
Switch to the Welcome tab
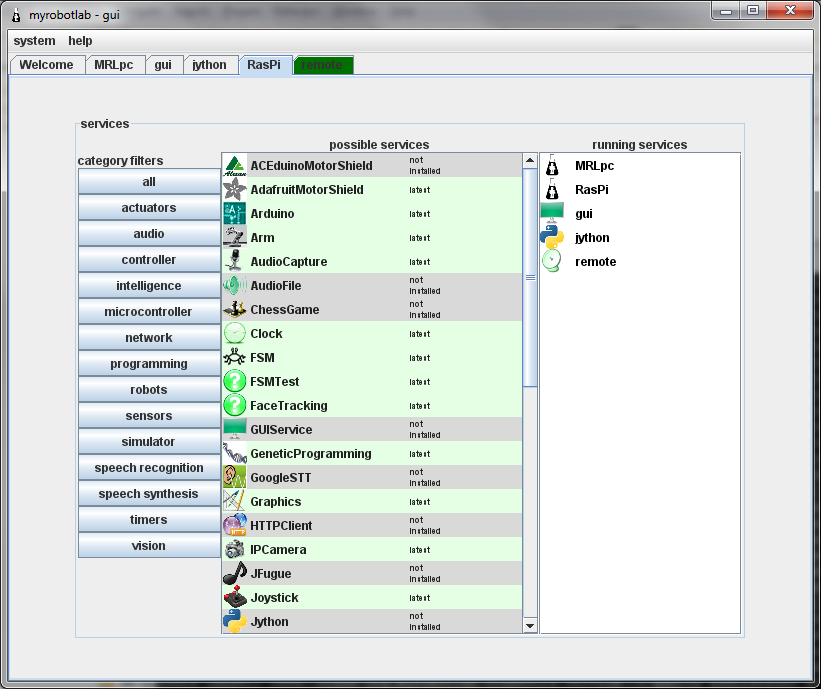coord(47,65)
